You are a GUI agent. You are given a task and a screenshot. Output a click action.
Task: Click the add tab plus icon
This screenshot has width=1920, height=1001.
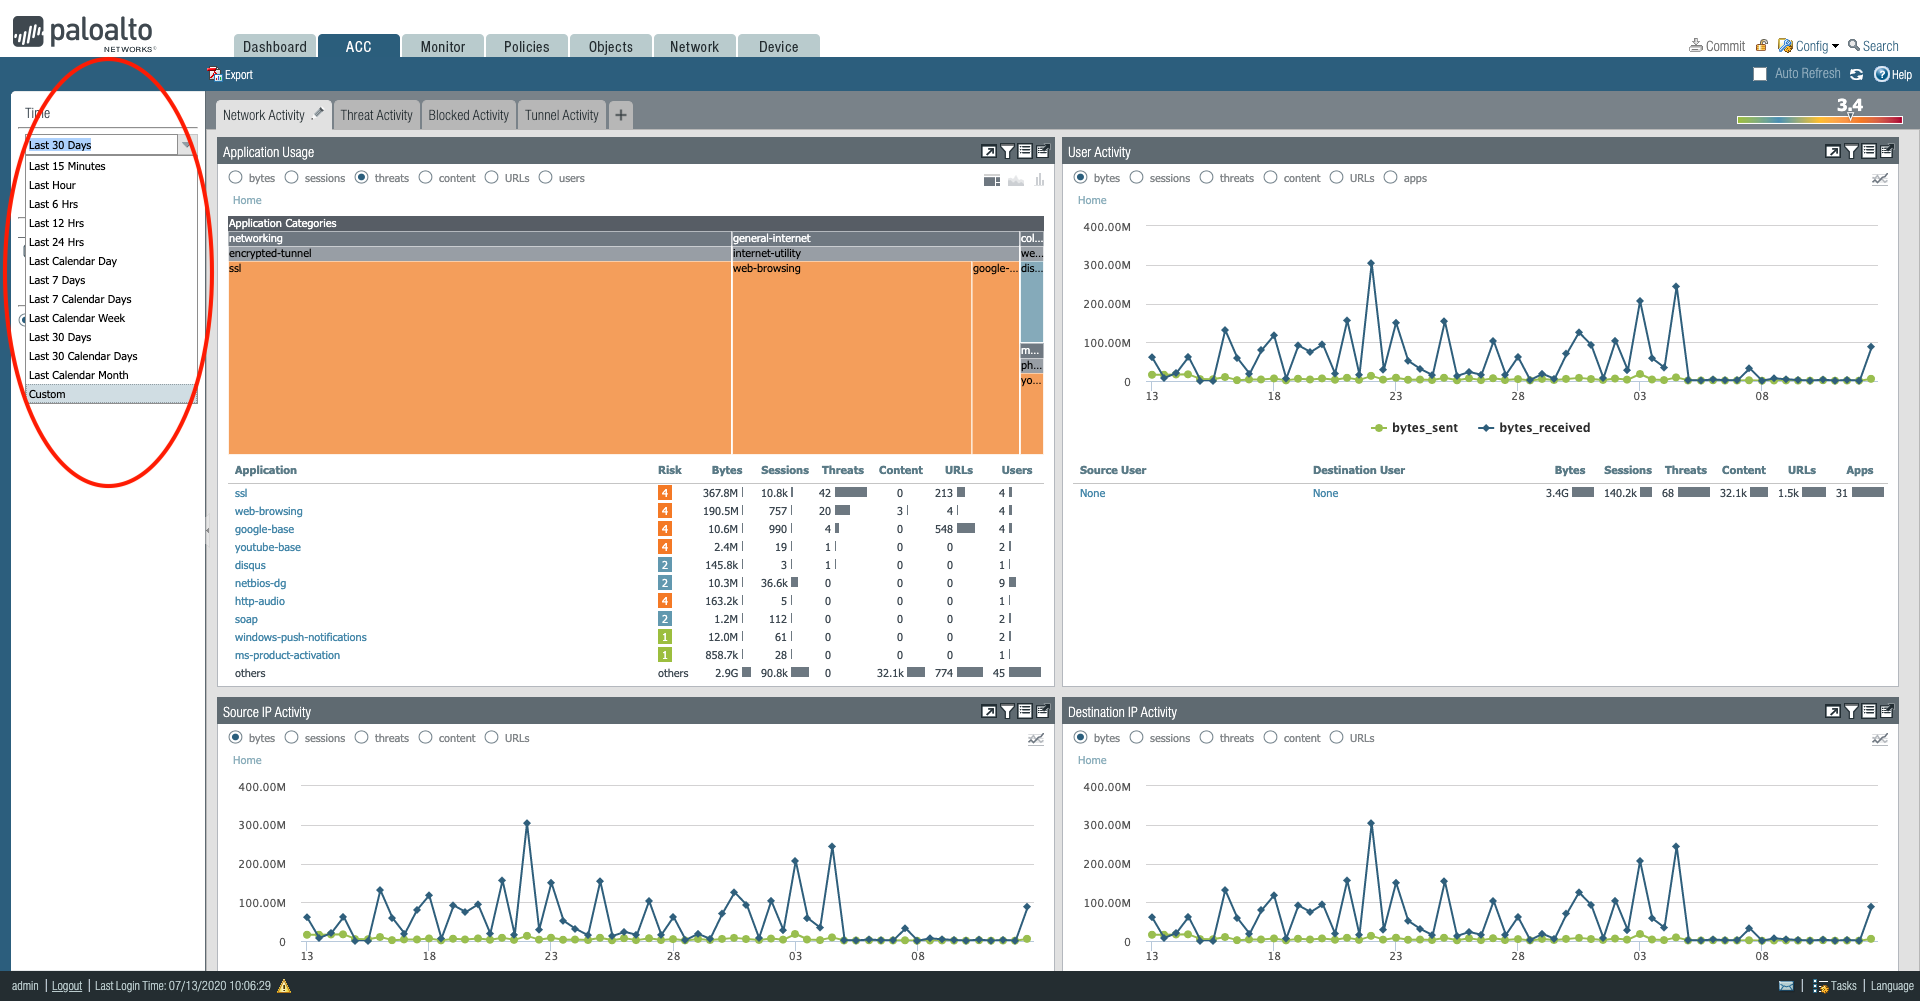[621, 115]
